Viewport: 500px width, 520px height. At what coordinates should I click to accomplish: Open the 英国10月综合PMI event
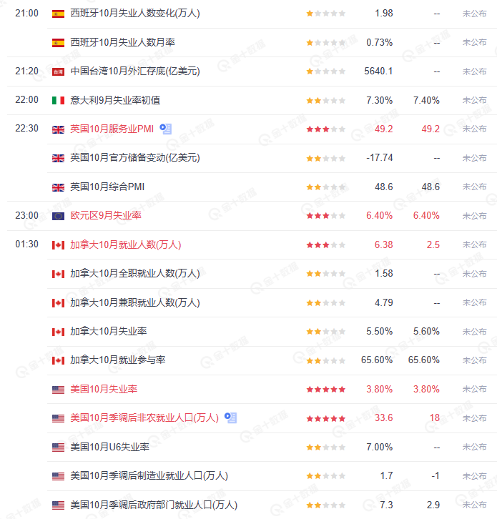pyautogui.click(x=107, y=187)
